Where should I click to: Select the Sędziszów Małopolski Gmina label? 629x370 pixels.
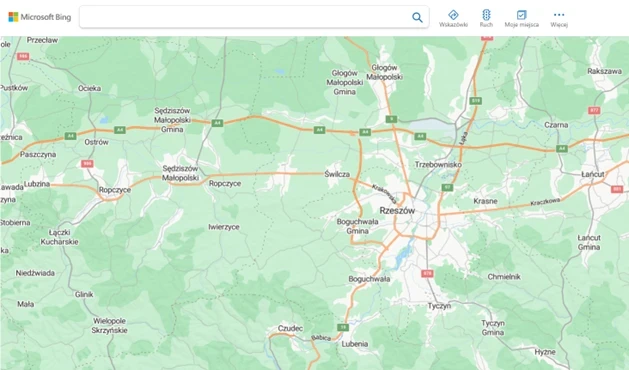pyautogui.click(x=172, y=120)
